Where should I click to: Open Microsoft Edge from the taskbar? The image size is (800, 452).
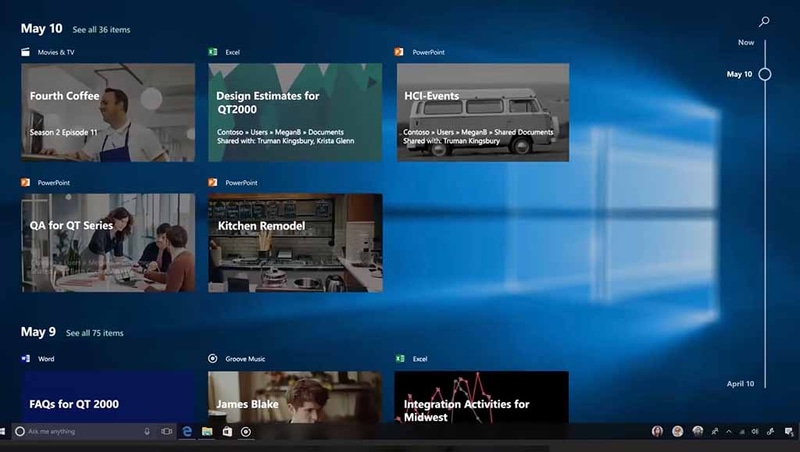pyautogui.click(x=187, y=432)
